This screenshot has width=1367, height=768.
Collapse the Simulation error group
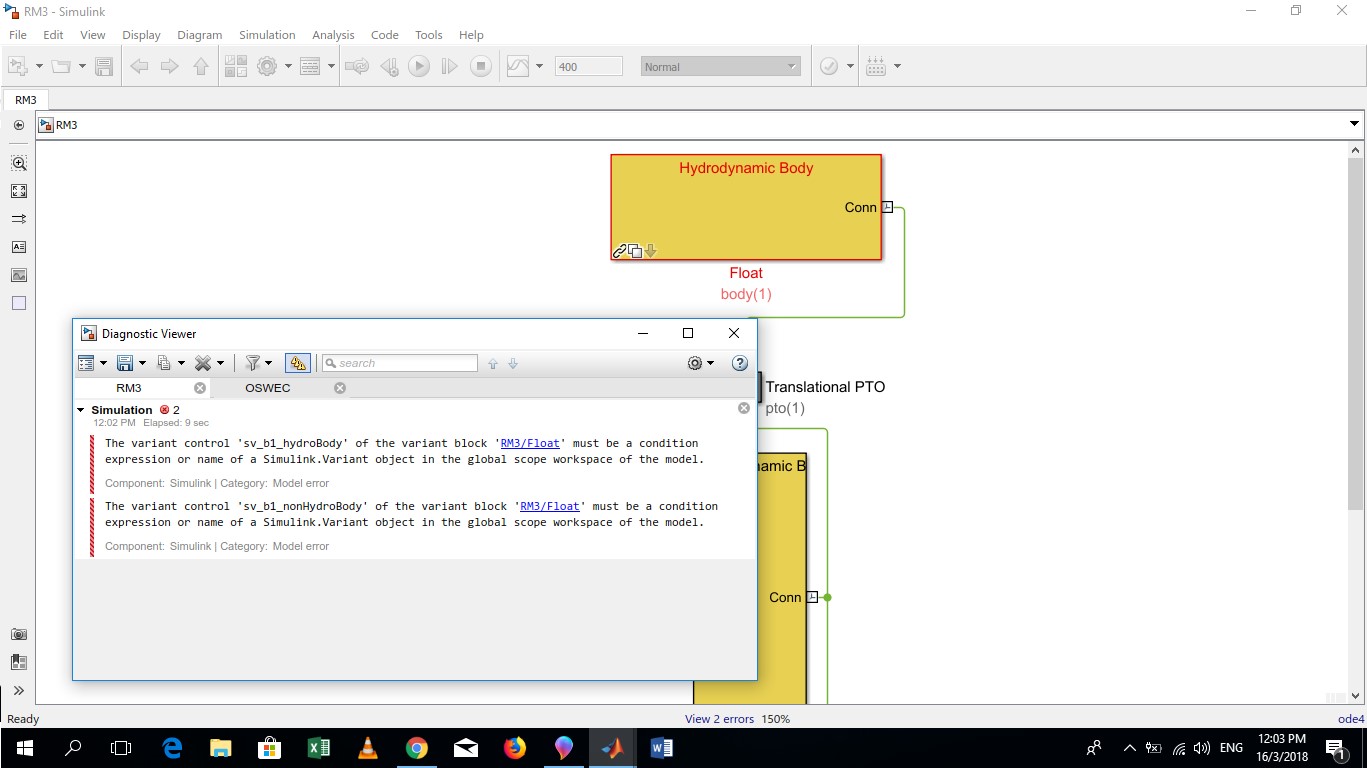coord(81,409)
